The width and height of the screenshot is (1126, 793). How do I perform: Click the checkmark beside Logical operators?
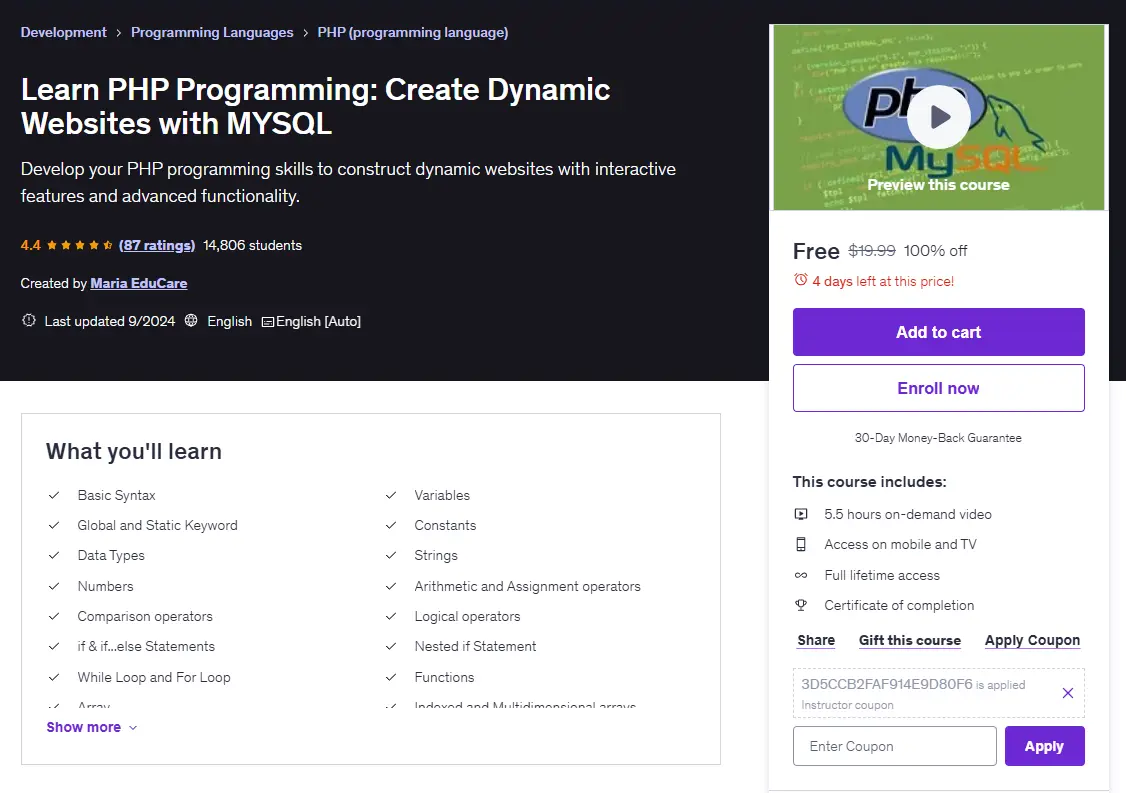tap(391, 616)
